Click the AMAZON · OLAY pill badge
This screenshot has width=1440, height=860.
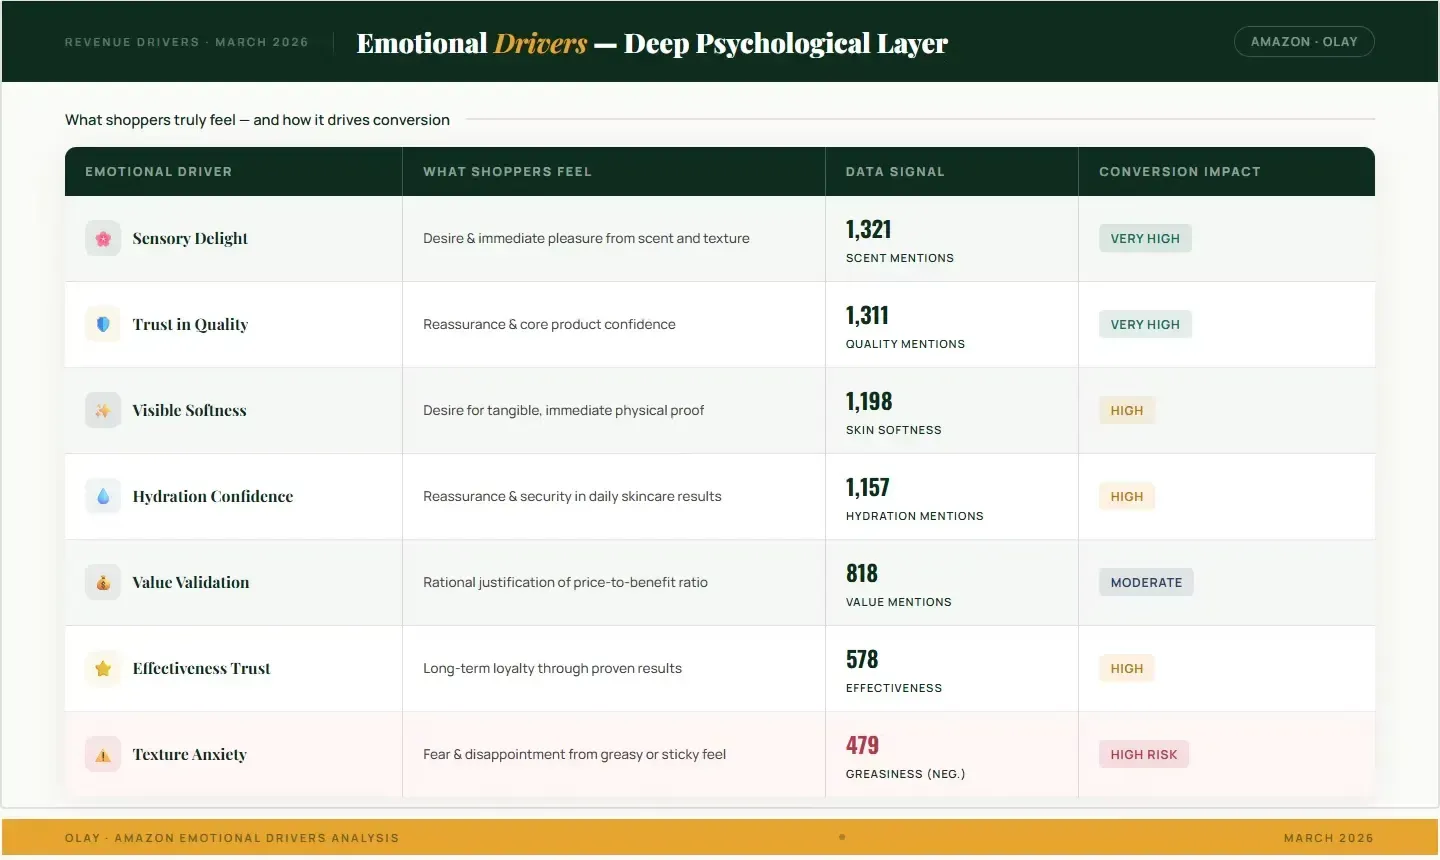[x=1304, y=42]
